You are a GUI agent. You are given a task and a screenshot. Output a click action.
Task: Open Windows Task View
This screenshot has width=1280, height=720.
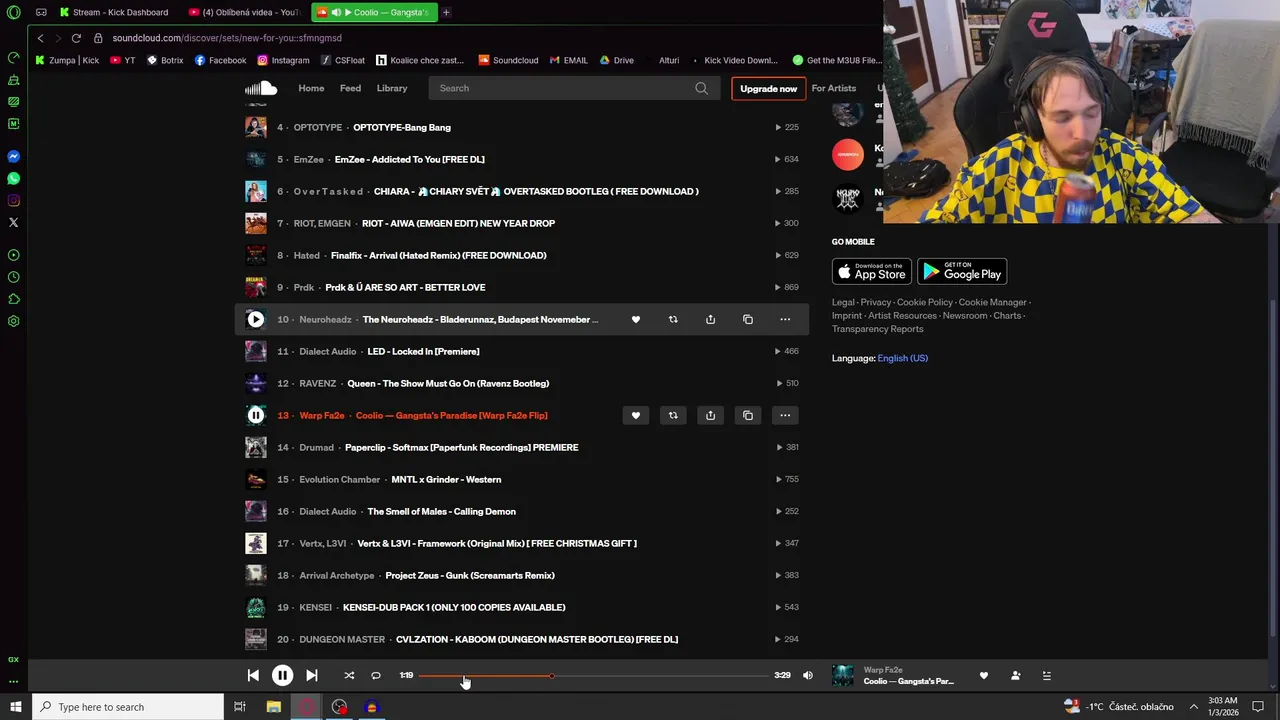[x=240, y=707]
